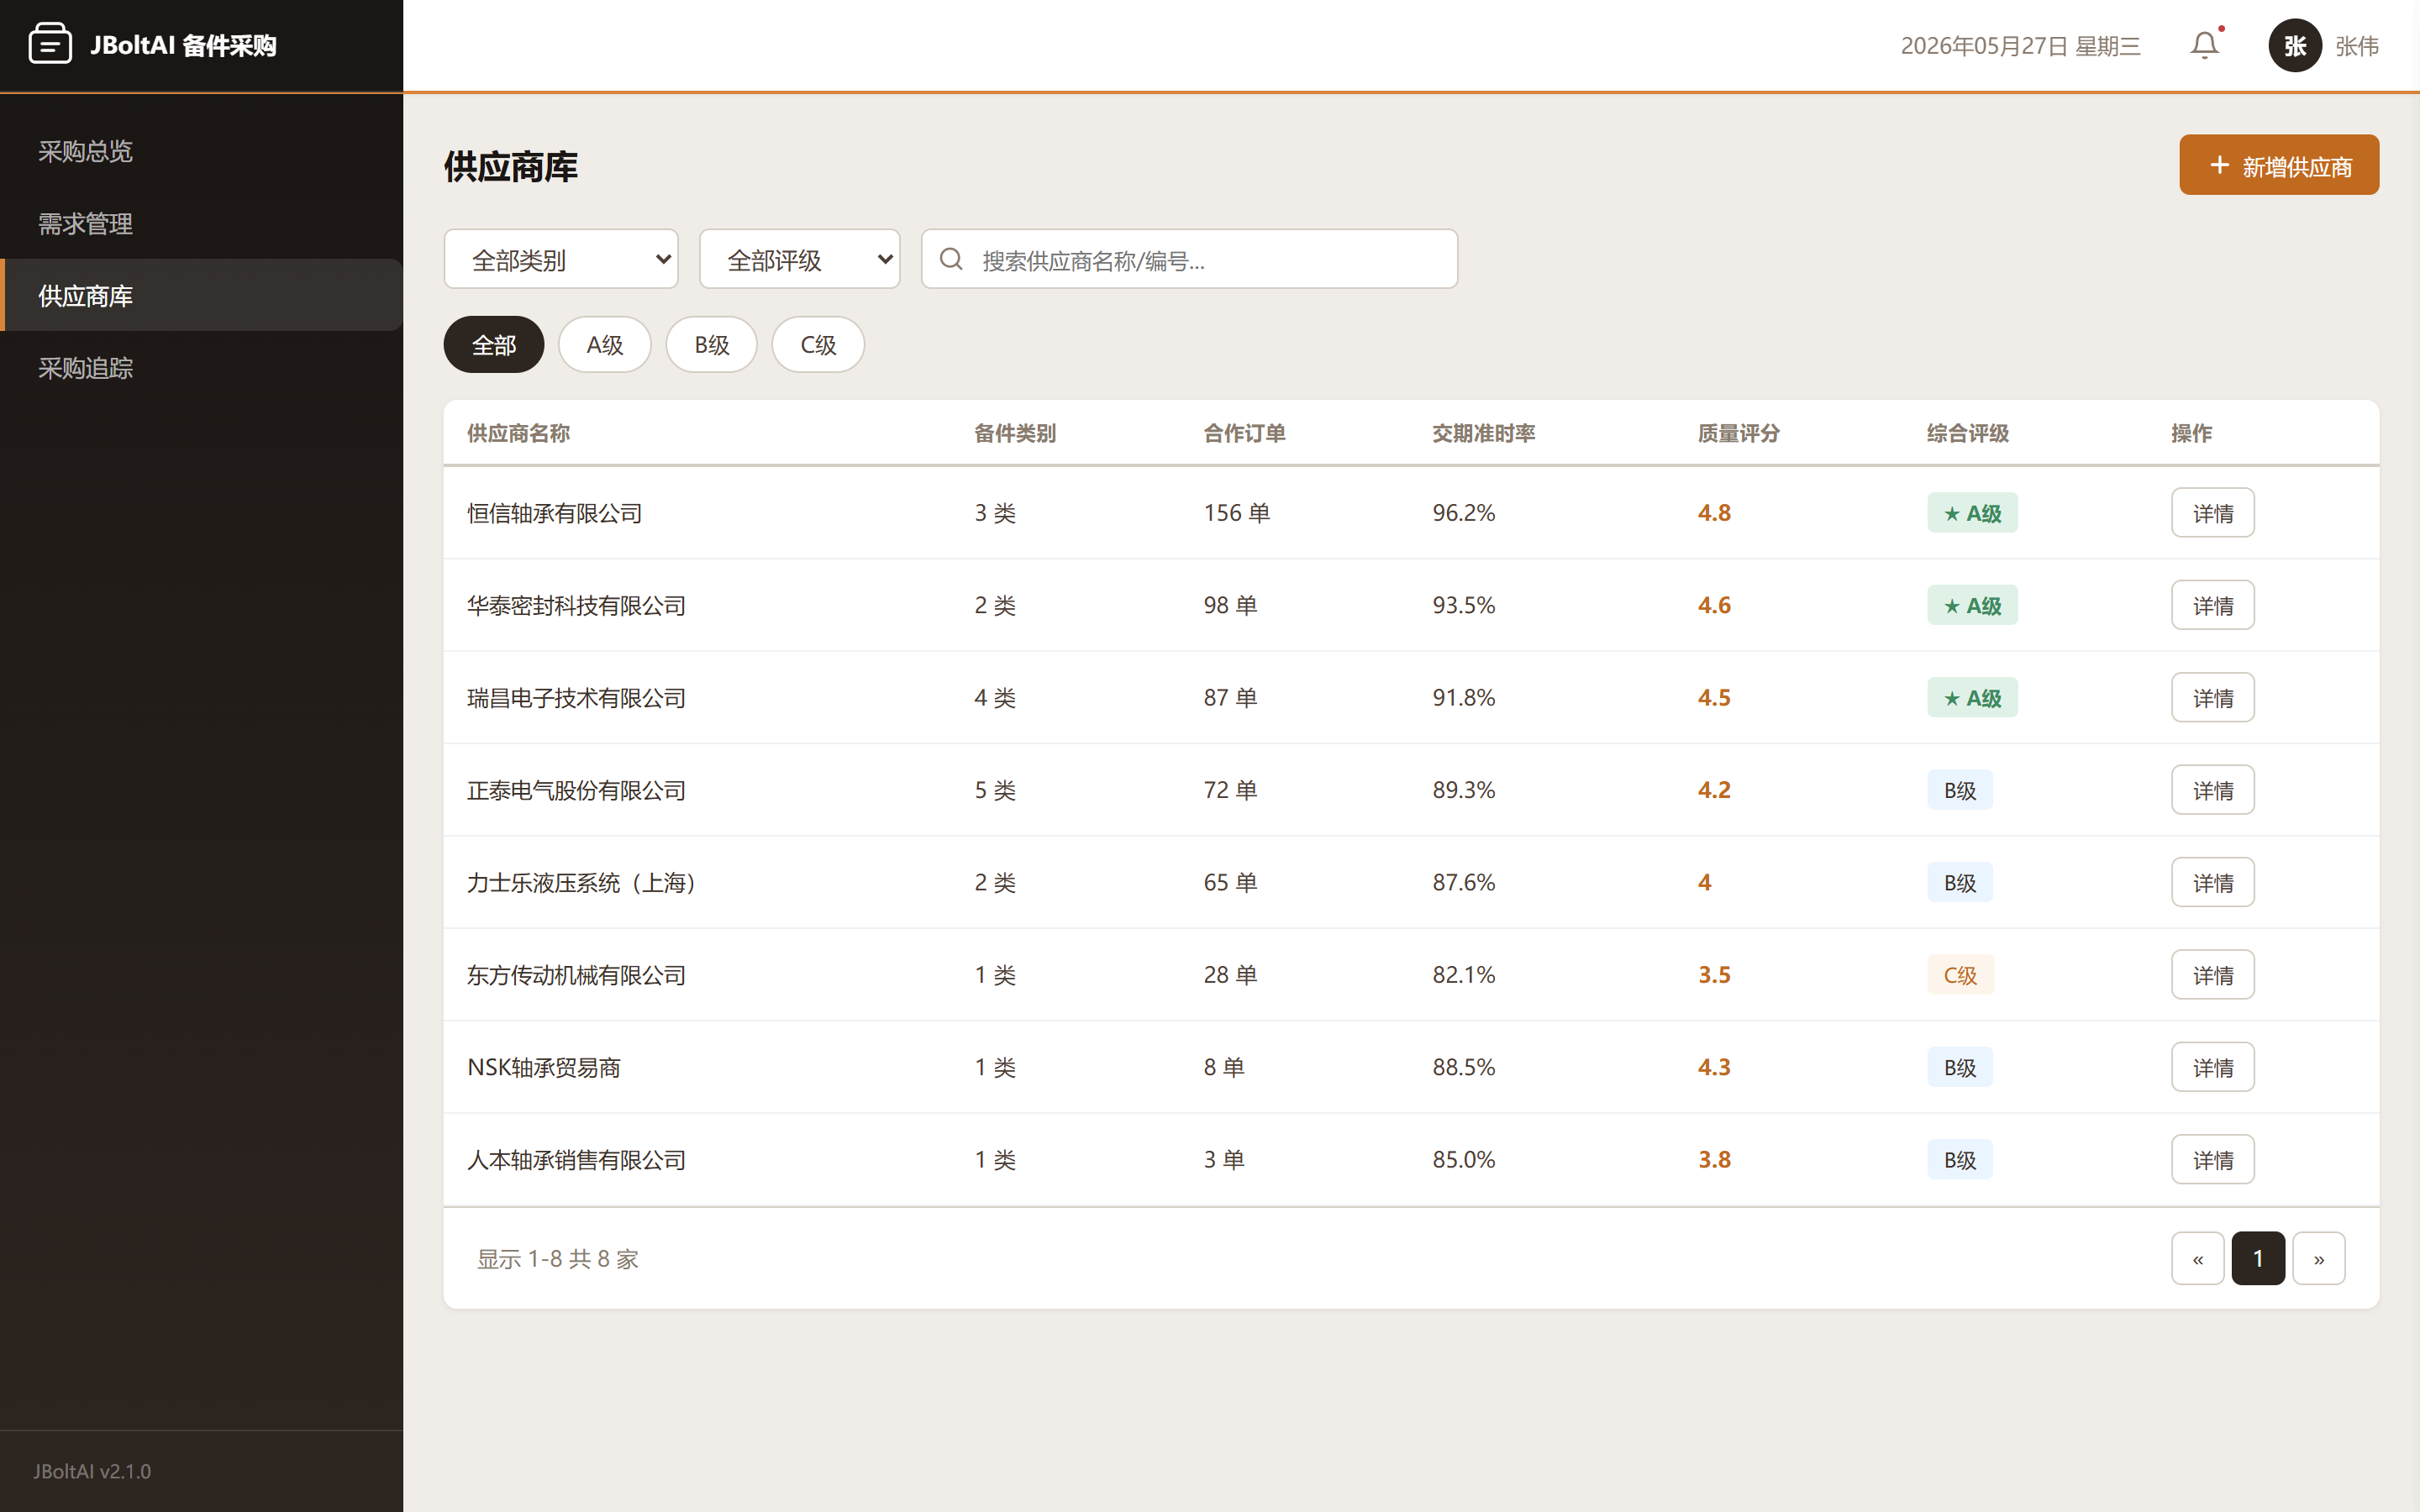Go to 需求管理 in sidebar

coord(201,223)
